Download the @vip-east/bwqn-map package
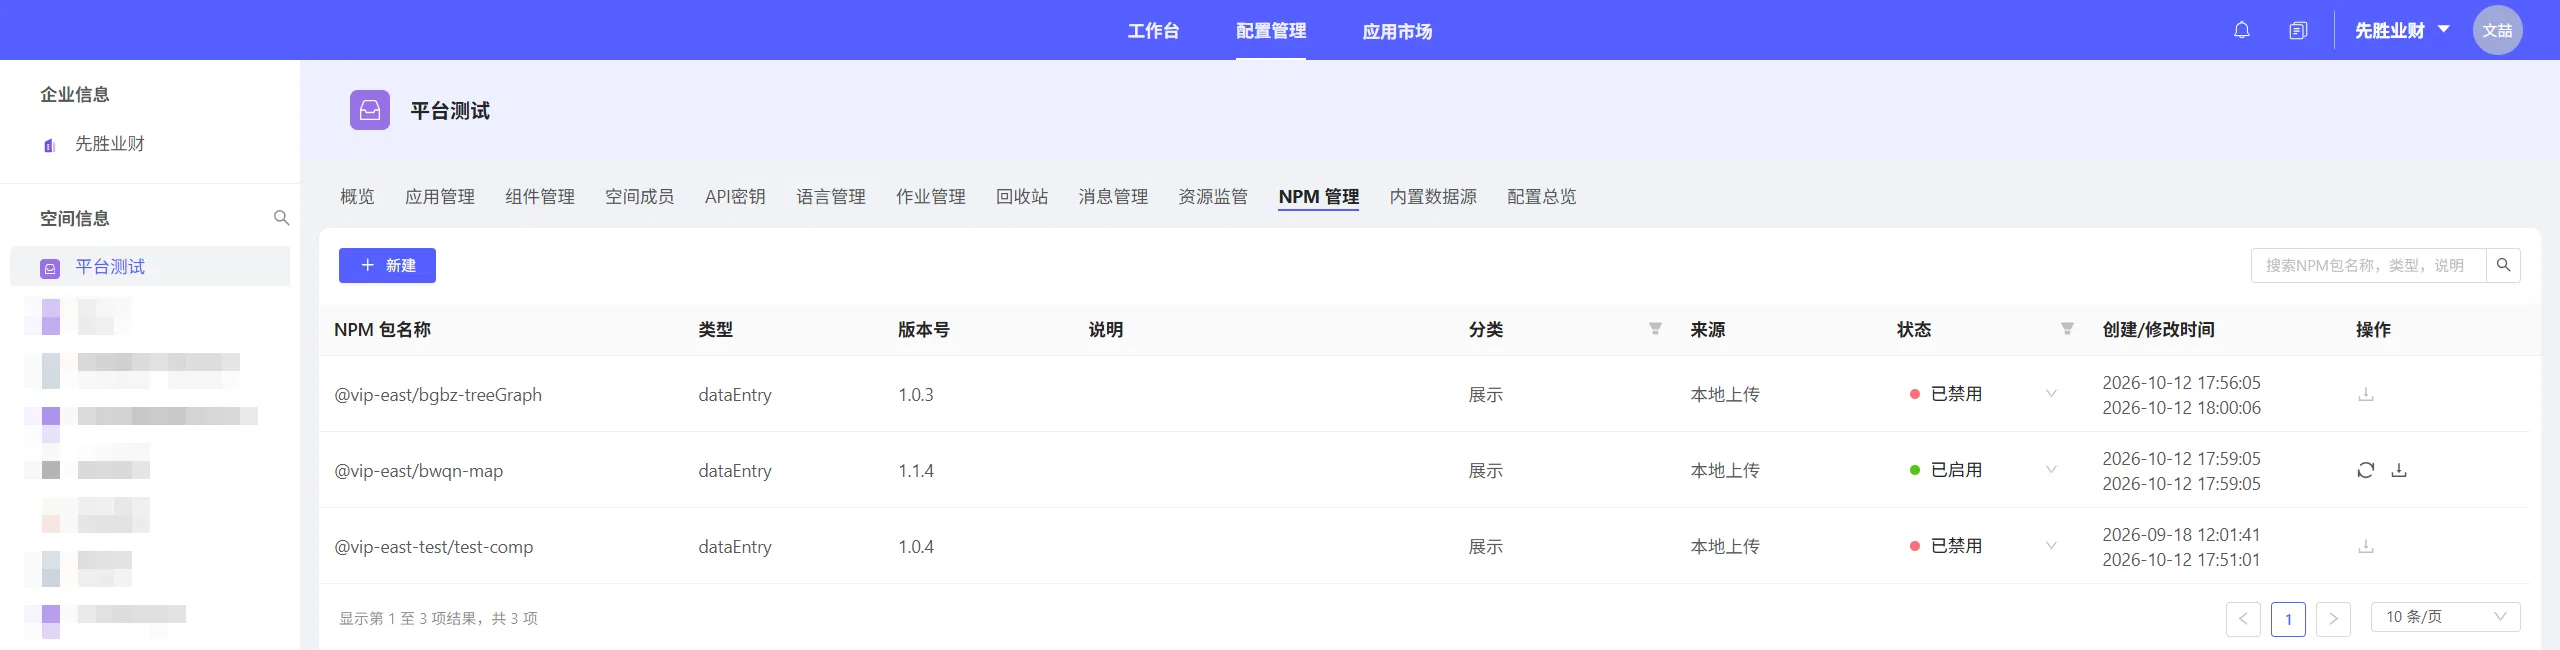2560x650 pixels. (2399, 470)
